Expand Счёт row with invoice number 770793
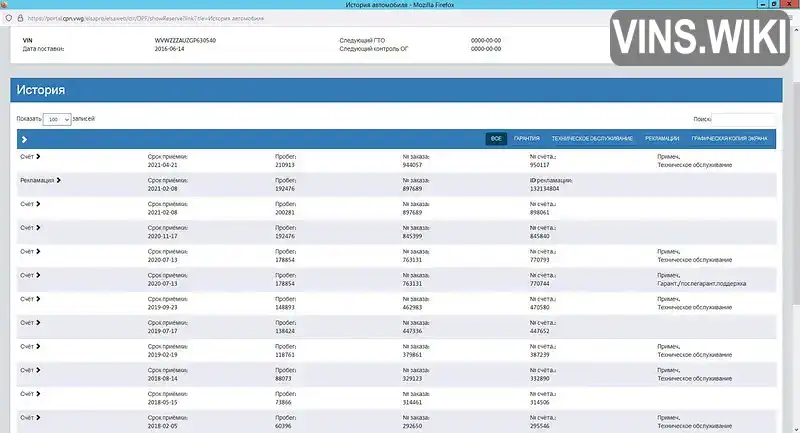Image resolution: width=800 pixels, height=433 pixels. 38,251
